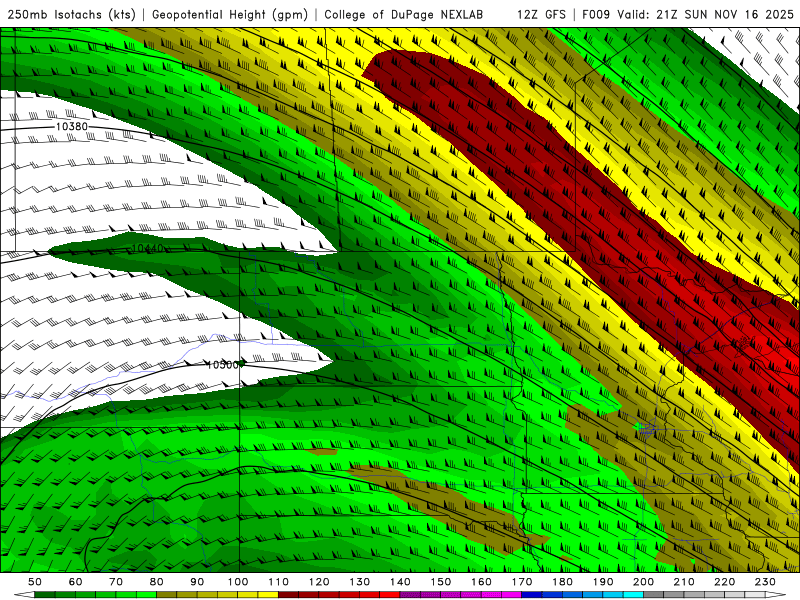Click the '130' color bar label
The height and width of the screenshot is (600, 800).
point(360,582)
